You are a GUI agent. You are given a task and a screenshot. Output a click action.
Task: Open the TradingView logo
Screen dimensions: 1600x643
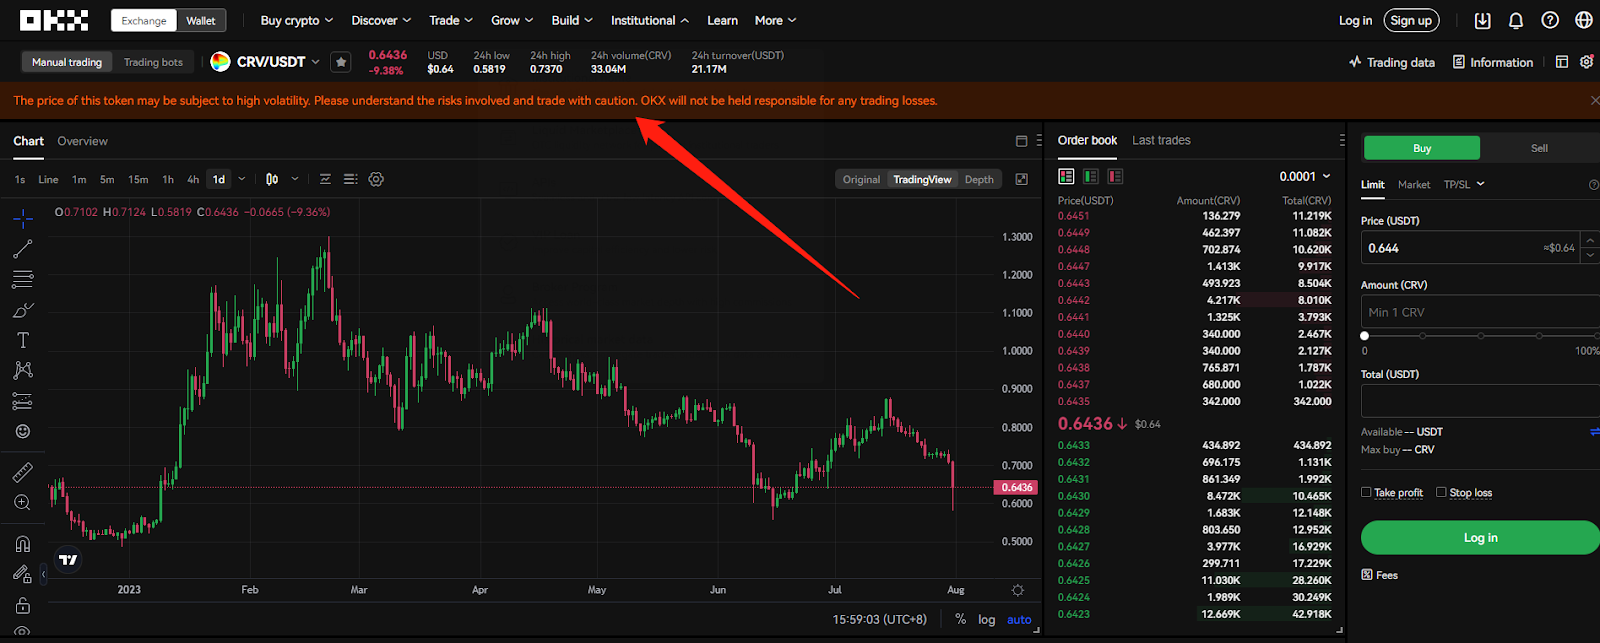point(68,560)
